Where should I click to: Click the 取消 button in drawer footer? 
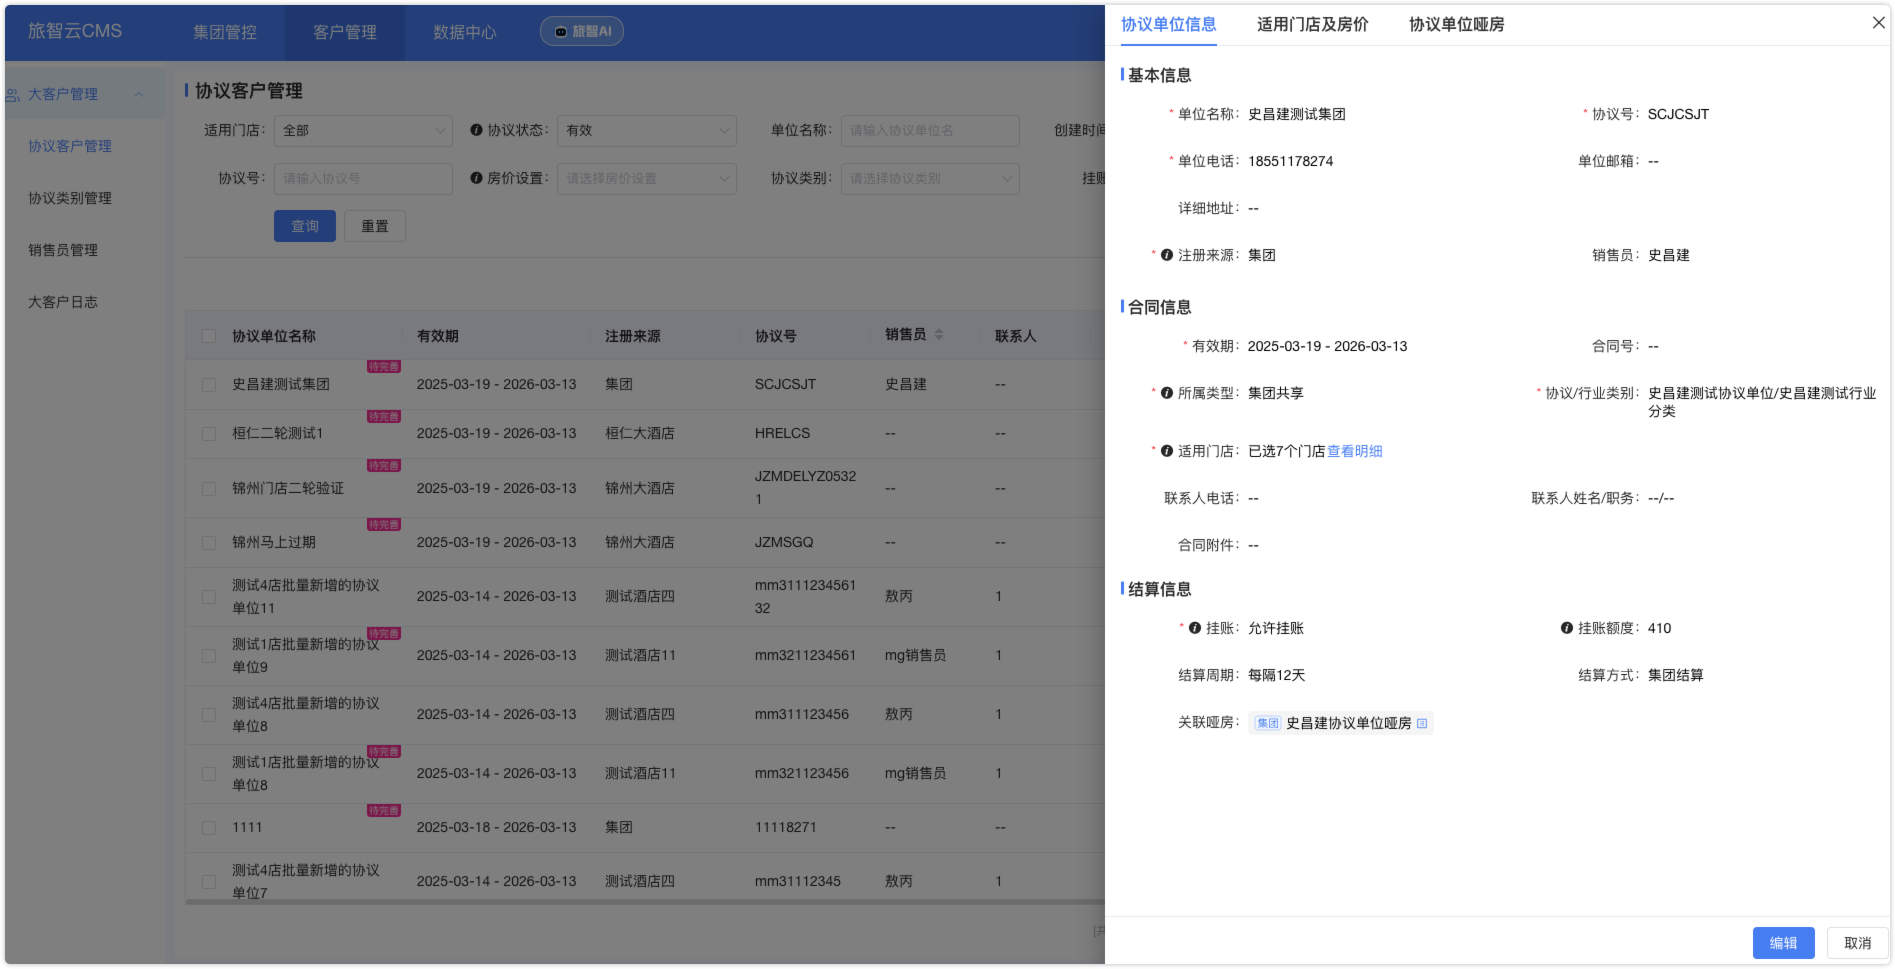click(x=1858, y=943)
